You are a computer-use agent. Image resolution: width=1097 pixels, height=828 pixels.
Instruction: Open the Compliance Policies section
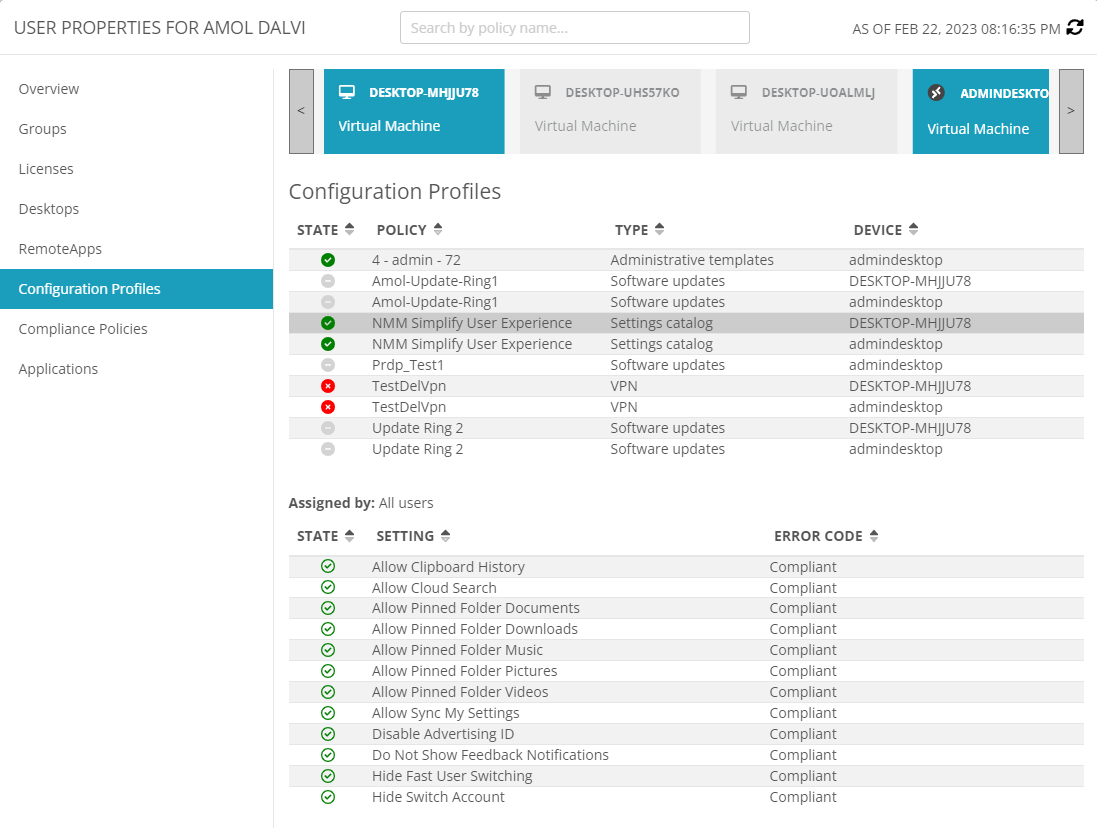83,329
